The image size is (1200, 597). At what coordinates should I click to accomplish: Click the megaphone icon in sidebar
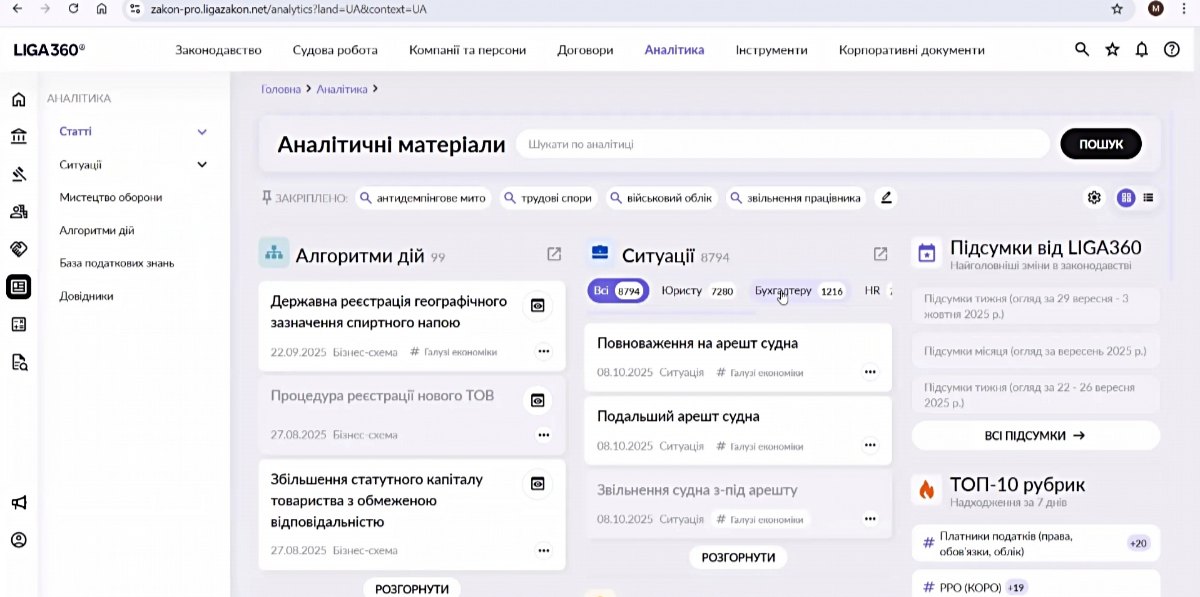pyautogui.click(x=18, y=503)
